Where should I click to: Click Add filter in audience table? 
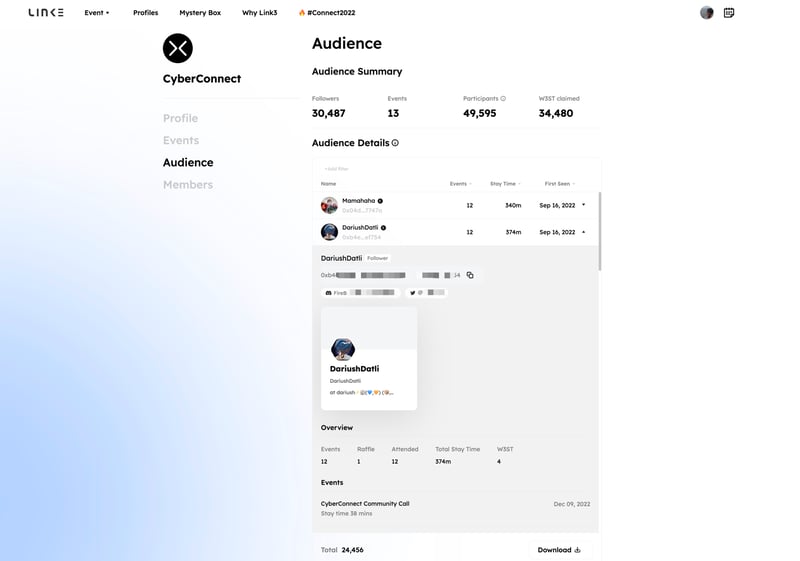[336, 169]
